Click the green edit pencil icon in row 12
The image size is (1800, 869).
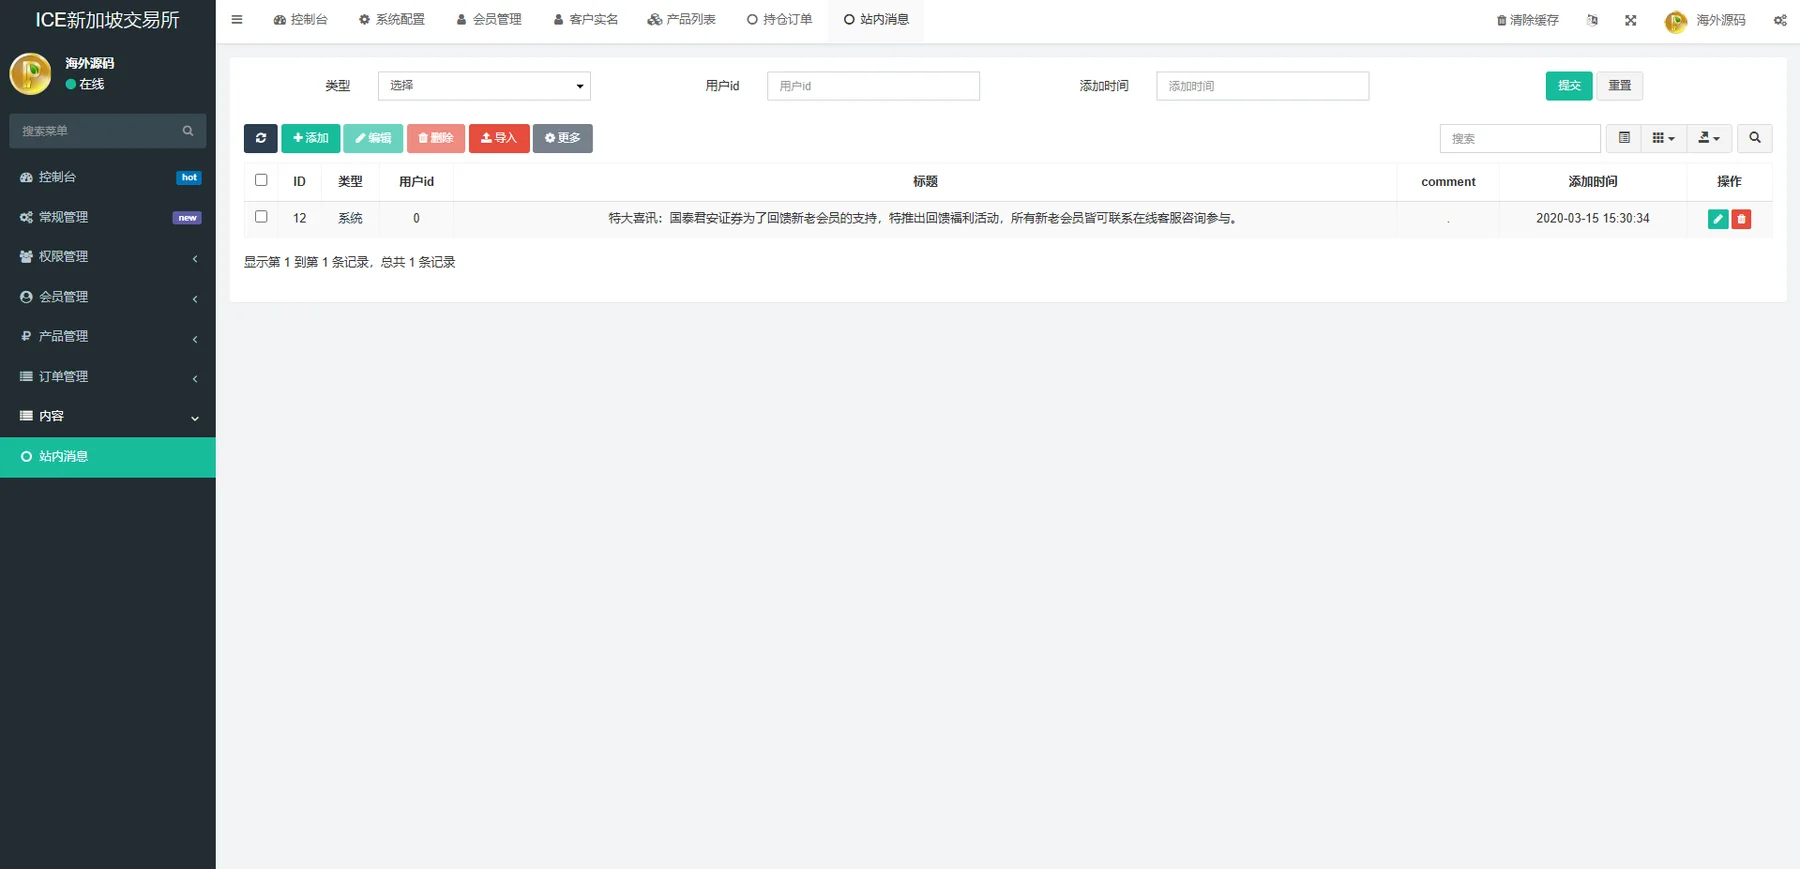[1718, 219]
